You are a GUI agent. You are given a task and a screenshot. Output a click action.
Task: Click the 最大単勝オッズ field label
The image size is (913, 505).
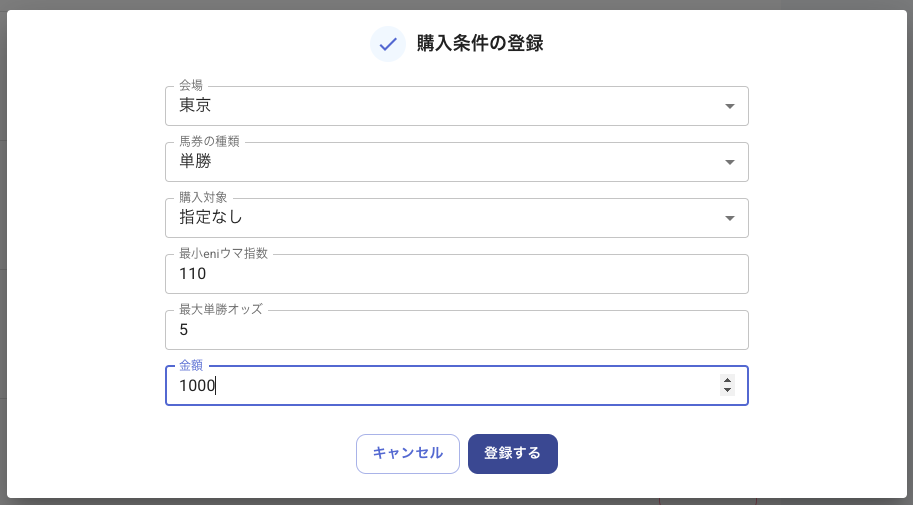click(221, 310)
